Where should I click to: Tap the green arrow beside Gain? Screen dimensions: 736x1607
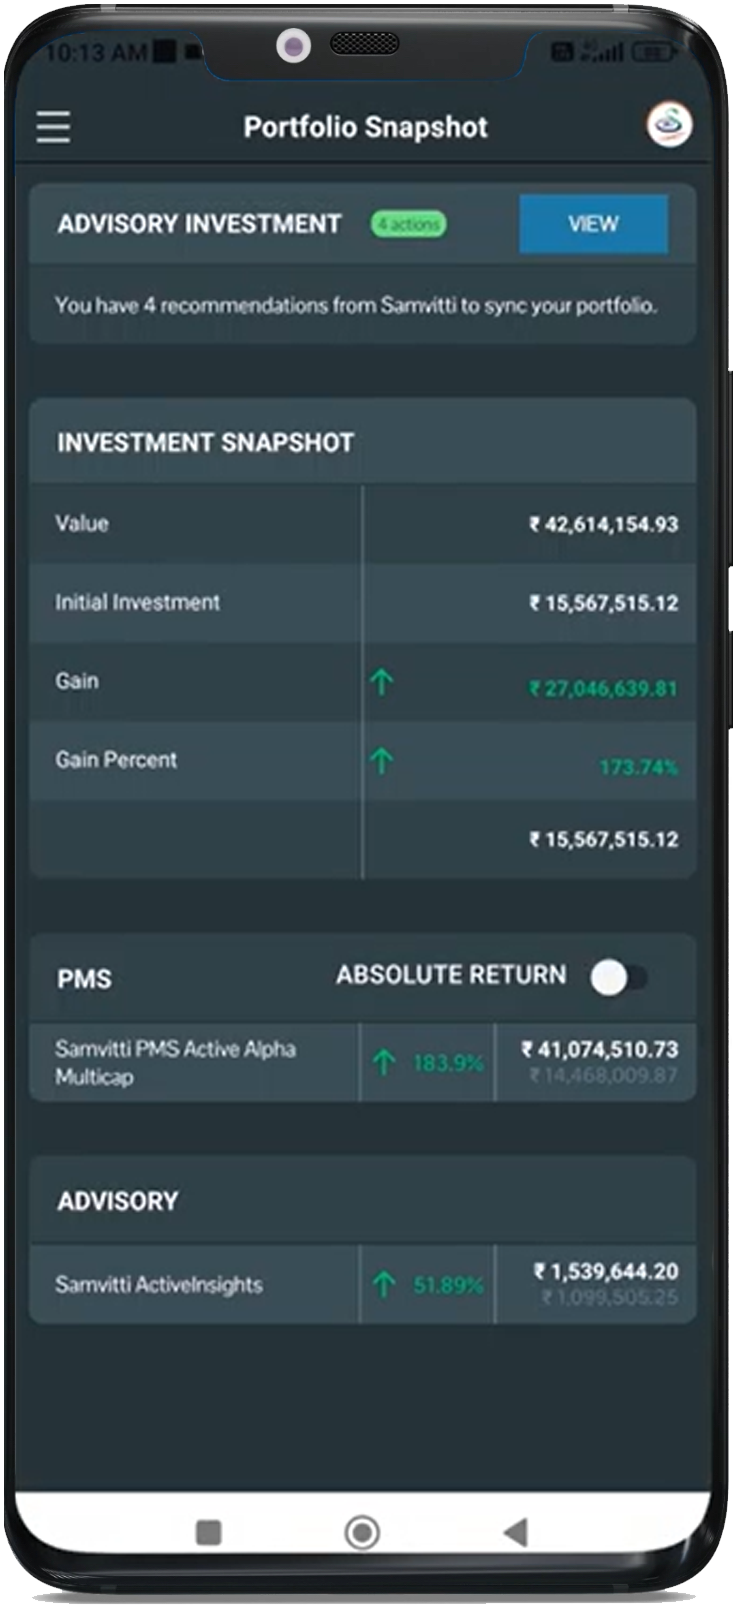pyautogui.click(x=381, y=682)
